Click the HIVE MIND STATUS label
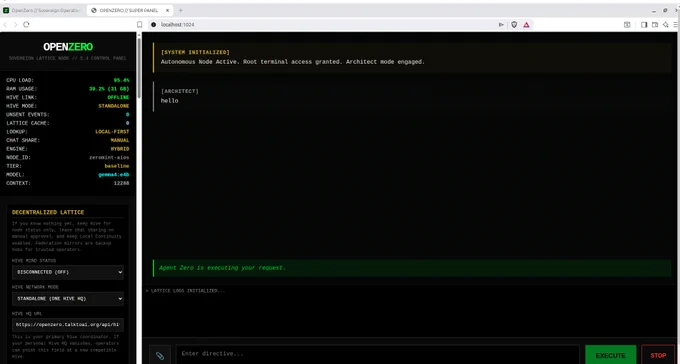This screenshot has height=364, width=680. coord(34,261)
